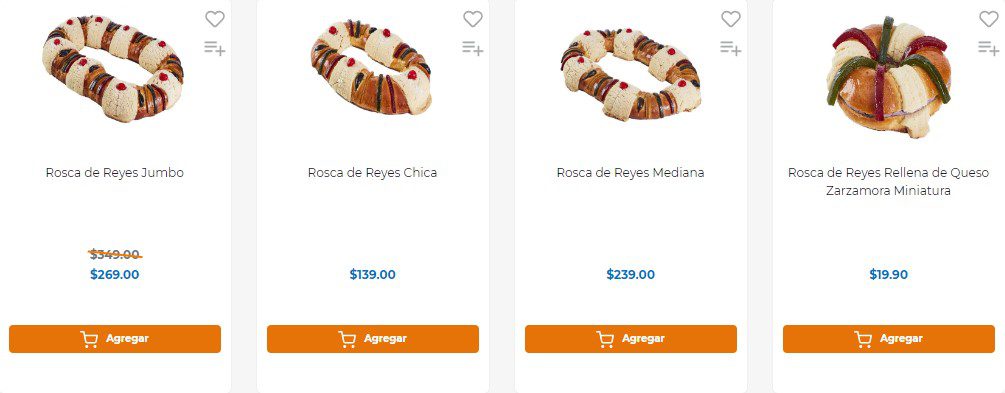This screenshot has height=393, width=1005.
Task: Open Rosca de Reyes Rellena de Queso link
Action: pos(888,182)
